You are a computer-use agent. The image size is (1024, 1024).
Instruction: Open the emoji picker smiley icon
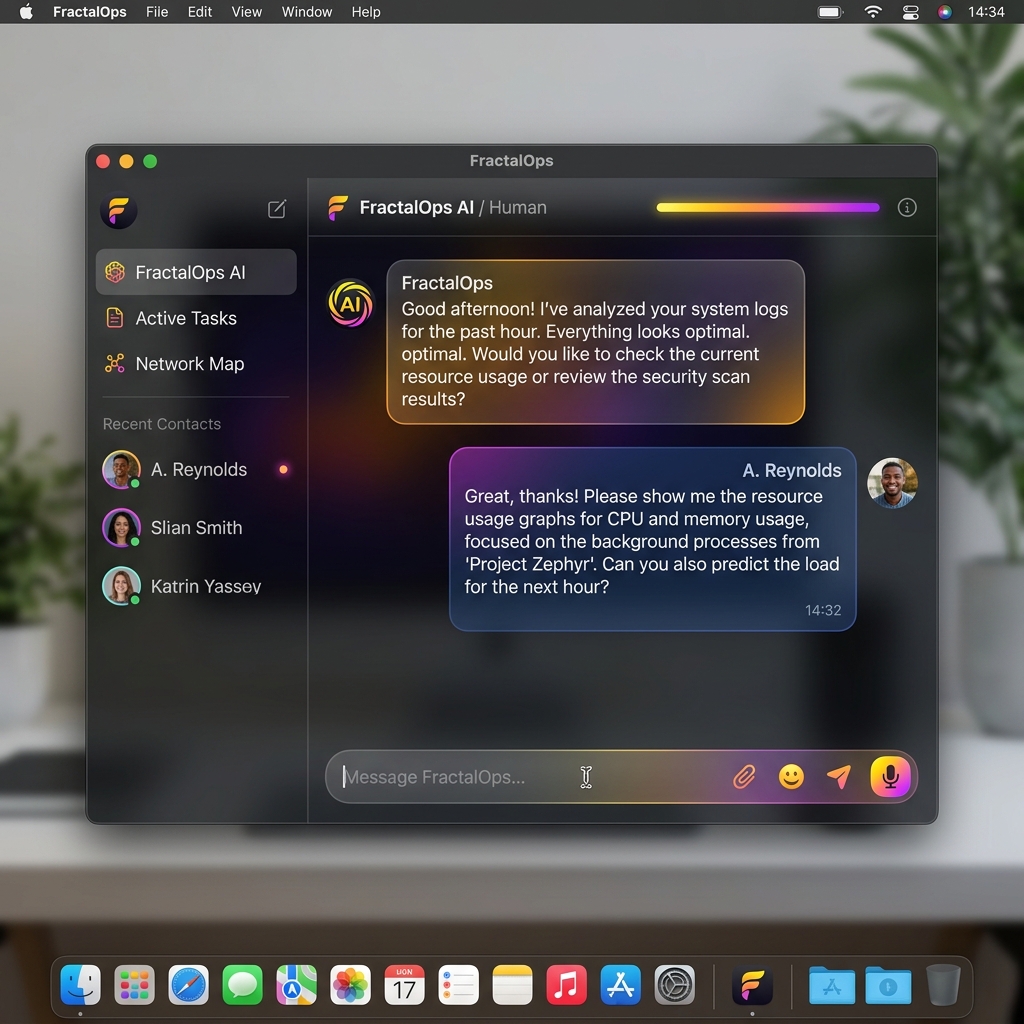[791, 776]
